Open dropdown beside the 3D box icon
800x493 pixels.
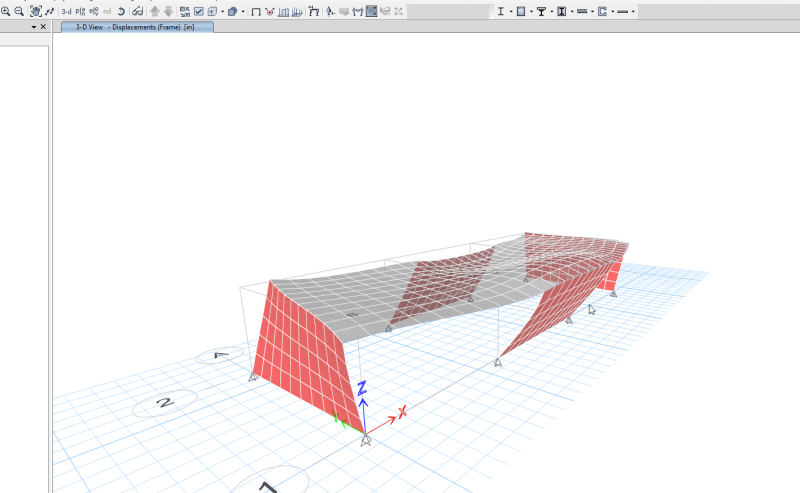click(243, 11)
